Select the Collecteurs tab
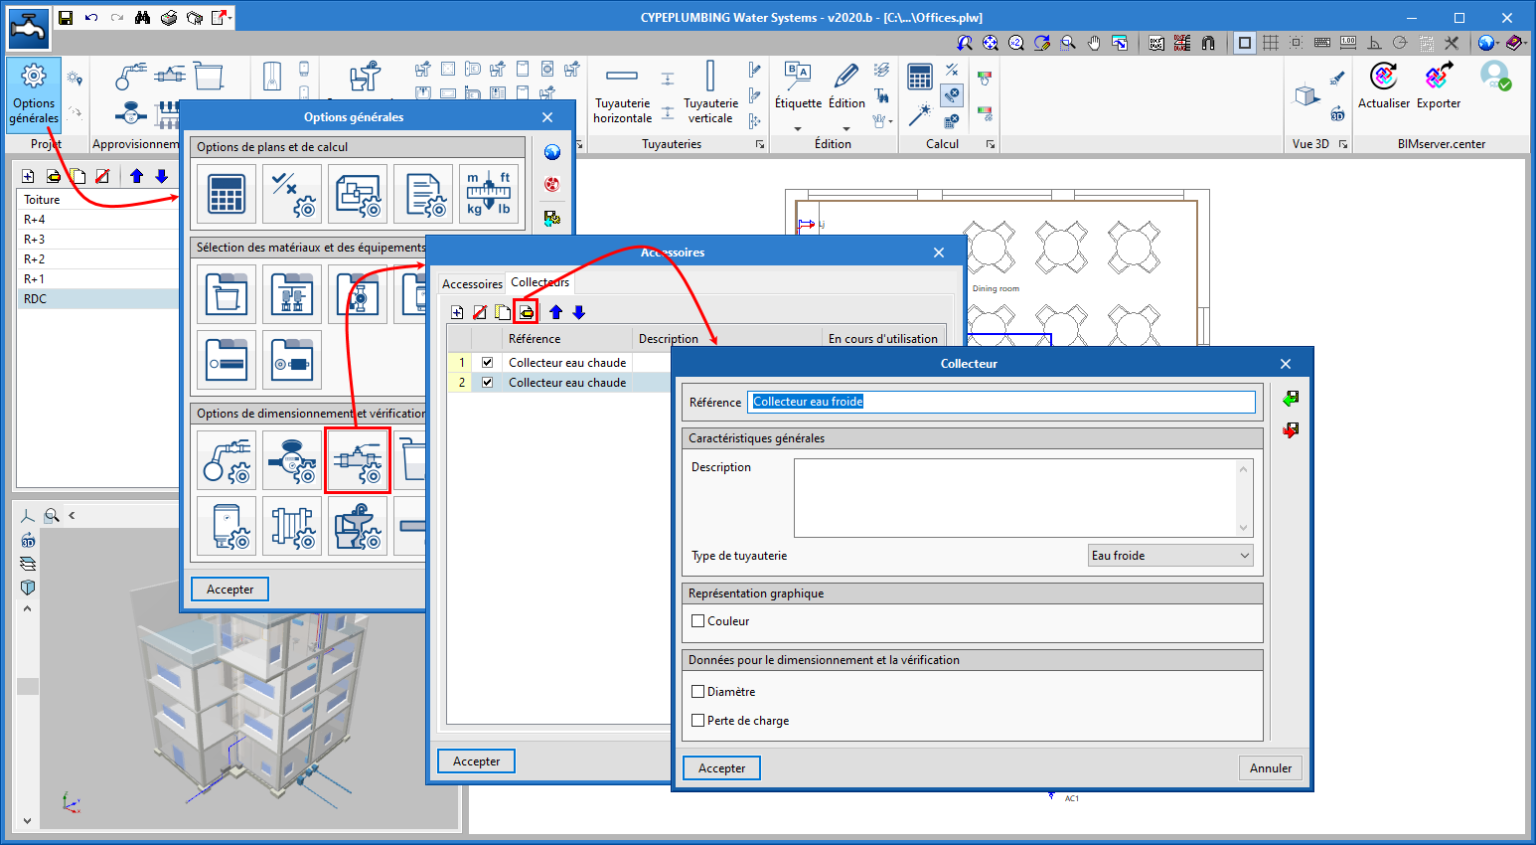 coord(540,283)
